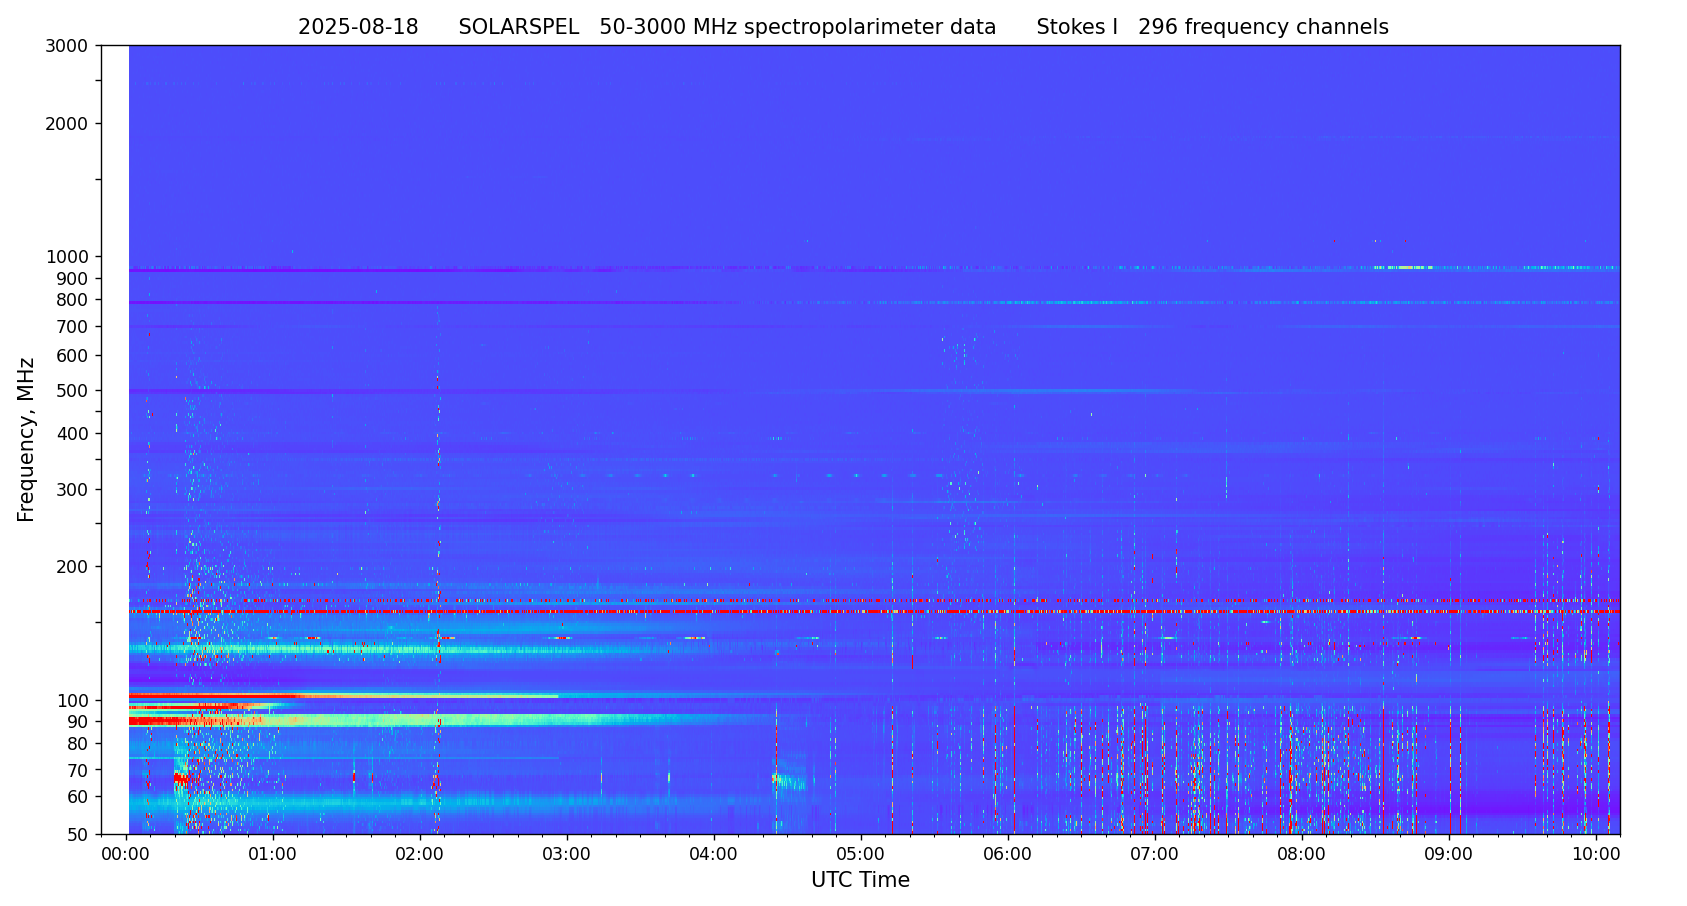
Task: Click the 200 MHz frequency tick label
Action: point(72,567)
